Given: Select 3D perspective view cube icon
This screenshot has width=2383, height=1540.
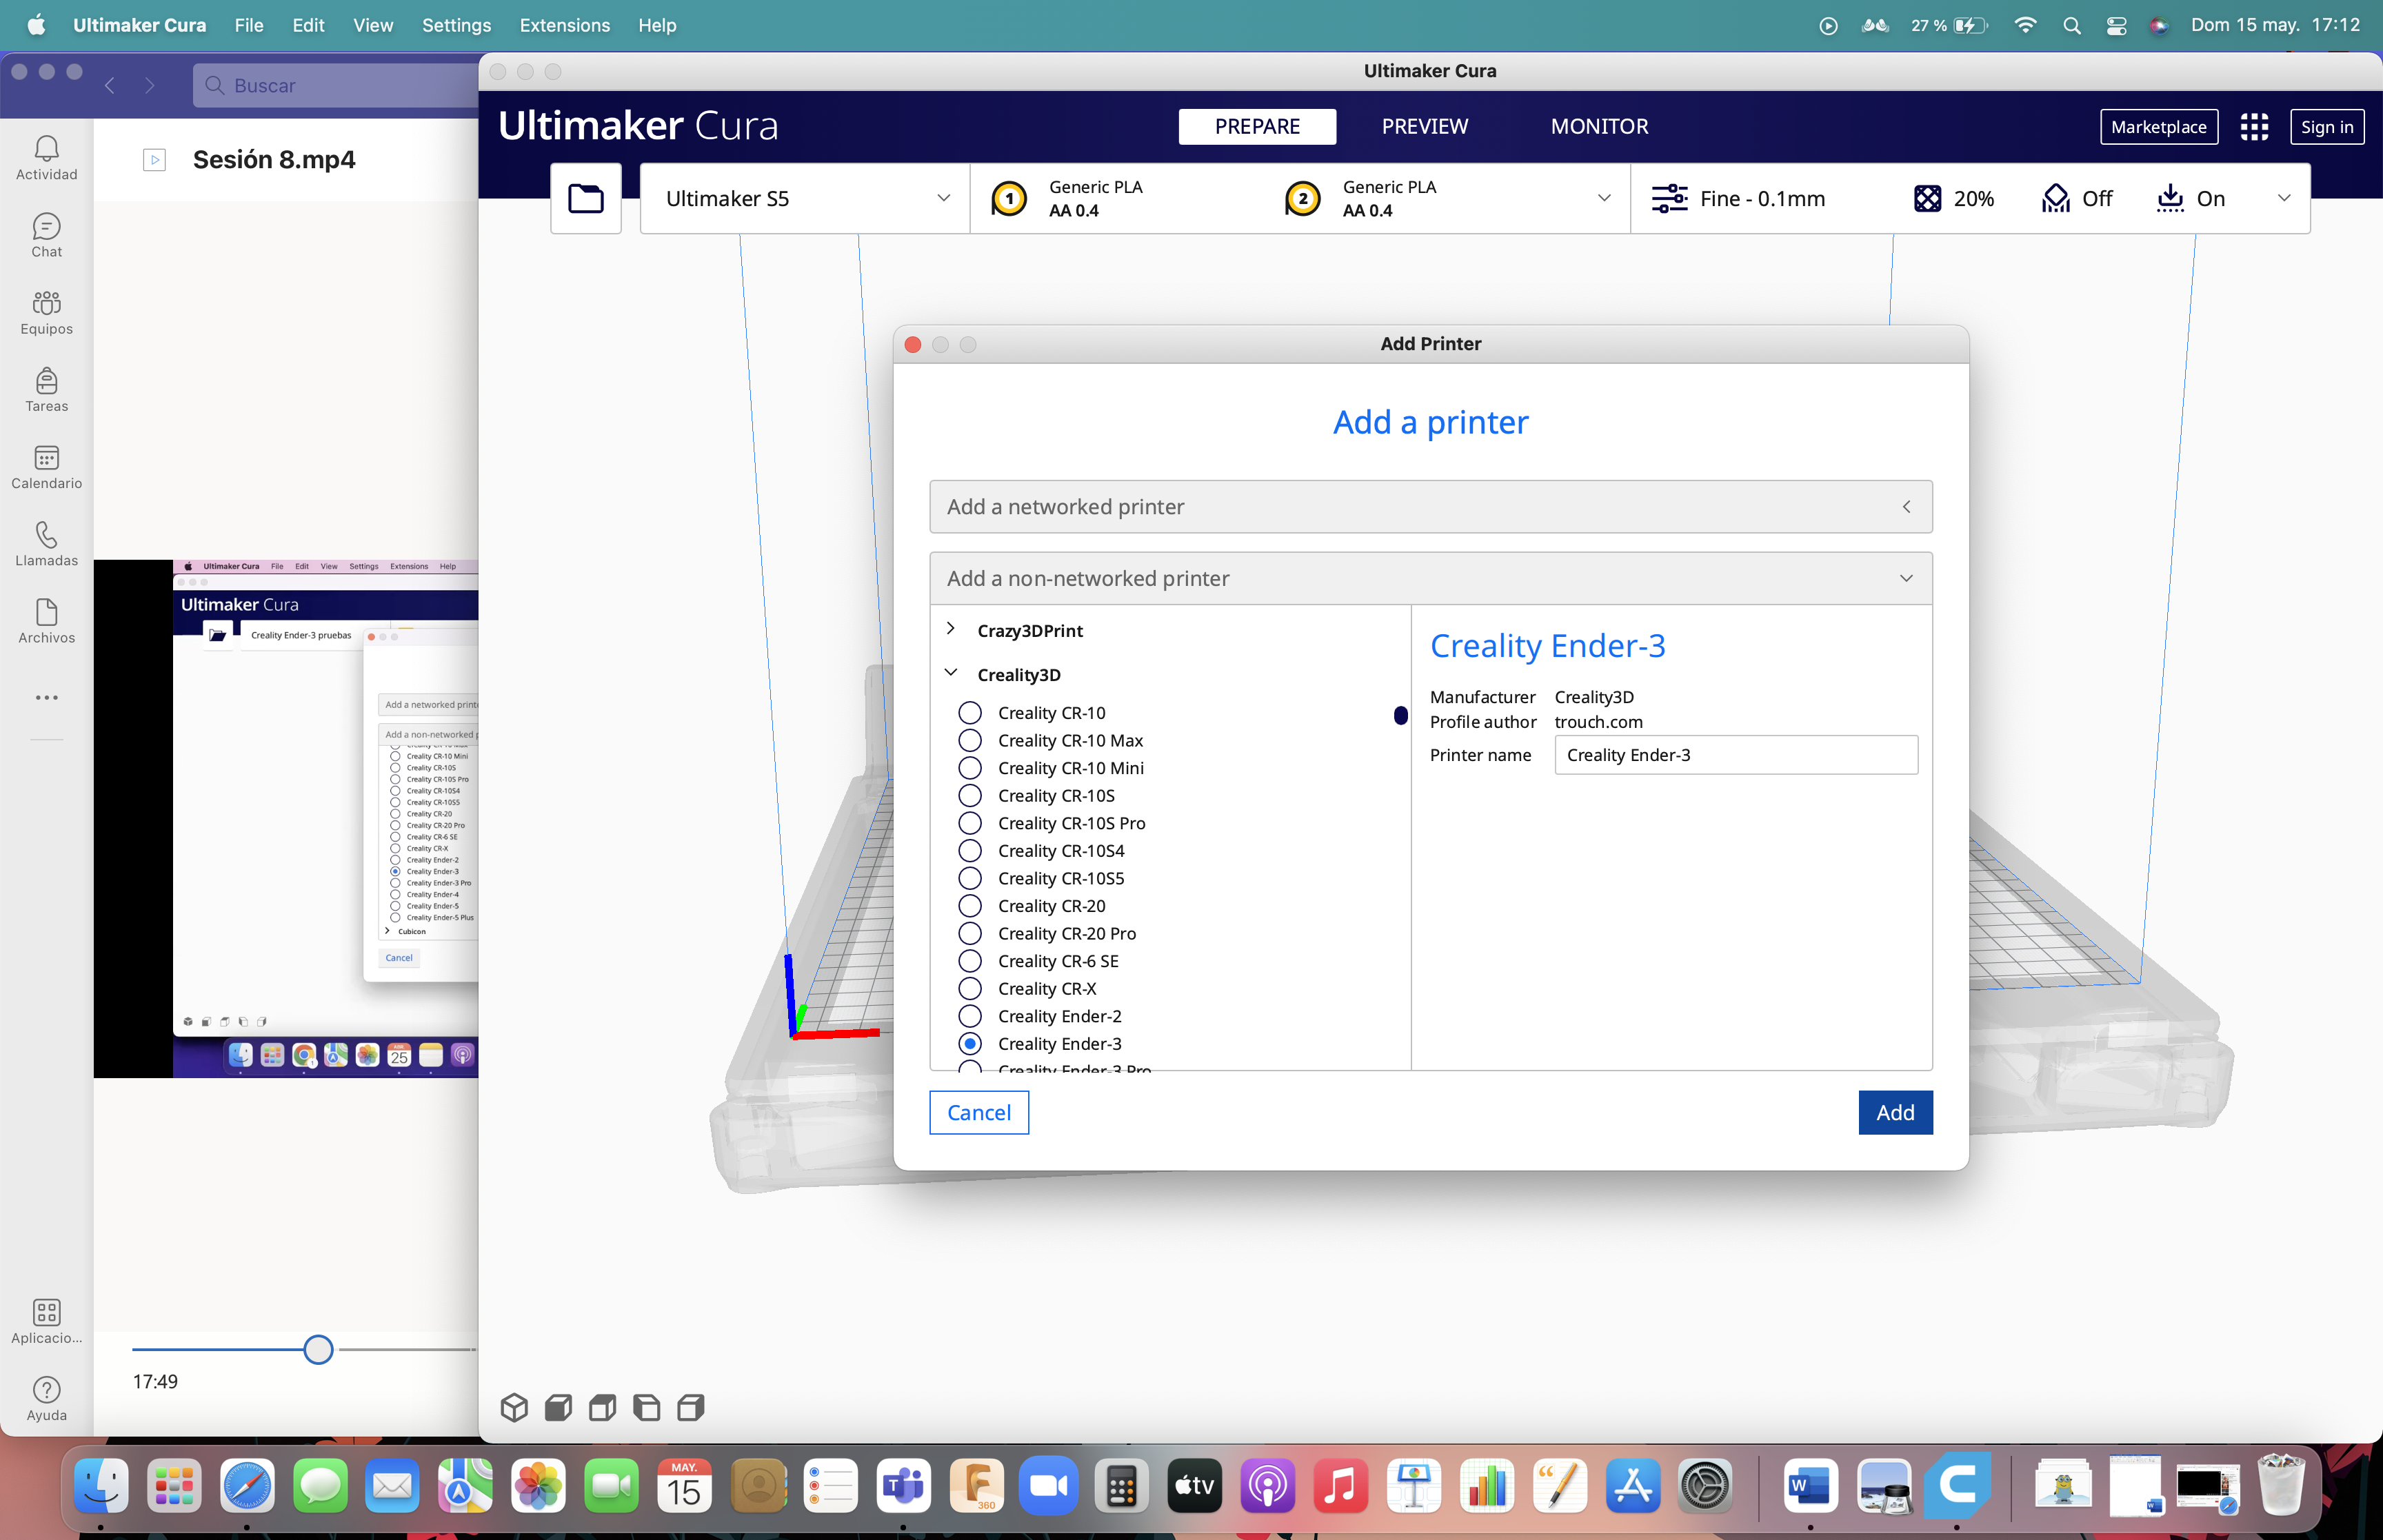Looking at the screenshot, I should click(514, 1407).
